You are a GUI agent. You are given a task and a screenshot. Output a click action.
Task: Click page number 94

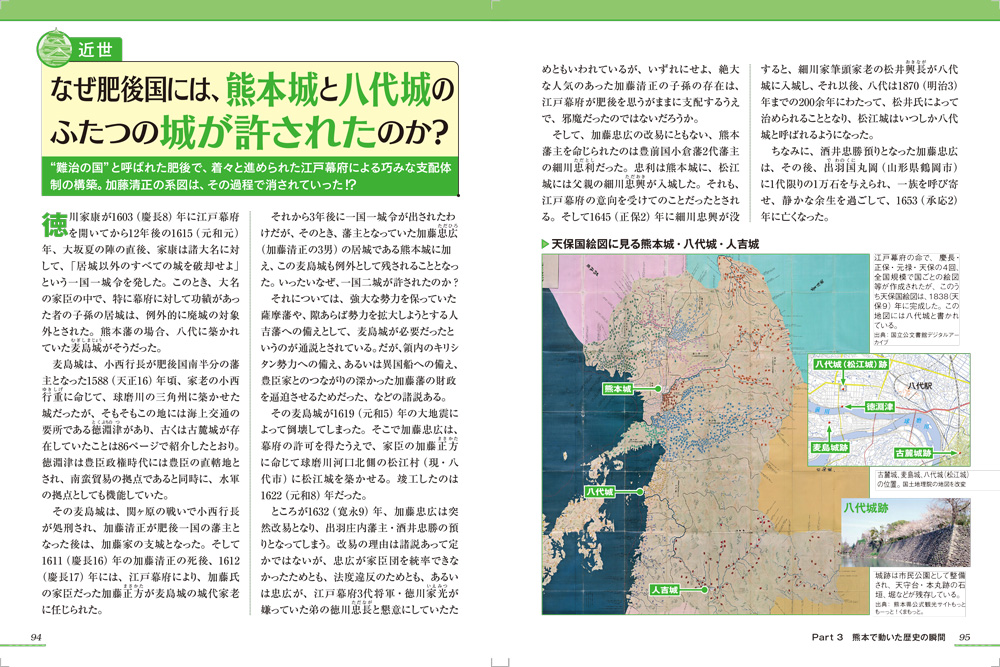click(x=36, y=636)
